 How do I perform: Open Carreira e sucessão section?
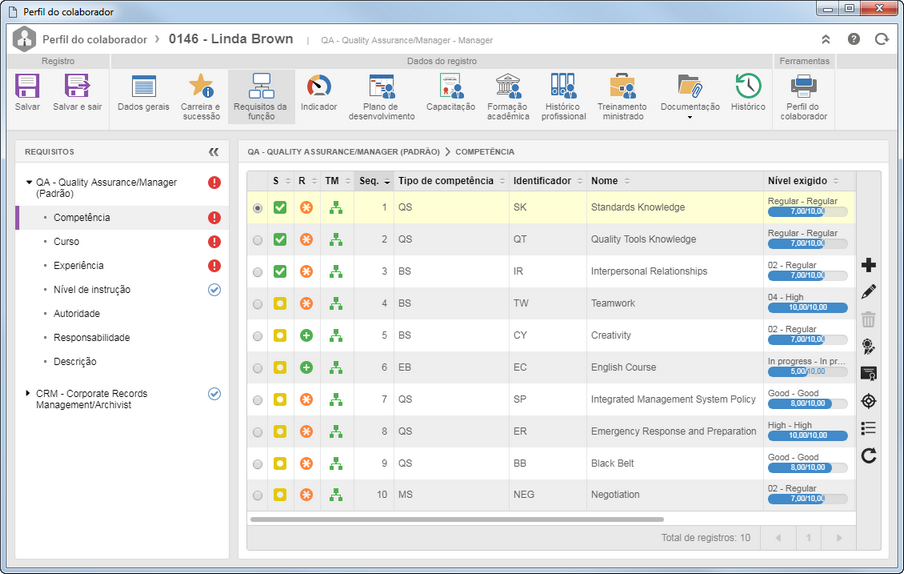click(x=201, y=97)
